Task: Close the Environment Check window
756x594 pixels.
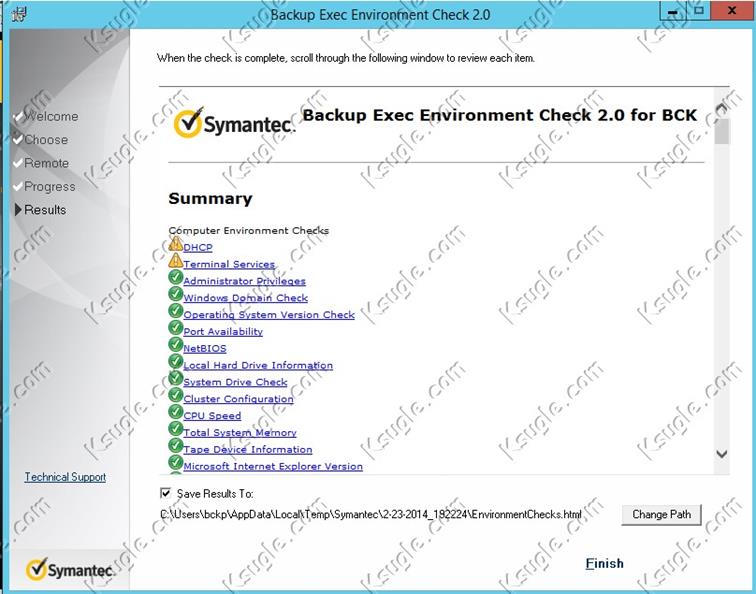Action: (732, 11)
